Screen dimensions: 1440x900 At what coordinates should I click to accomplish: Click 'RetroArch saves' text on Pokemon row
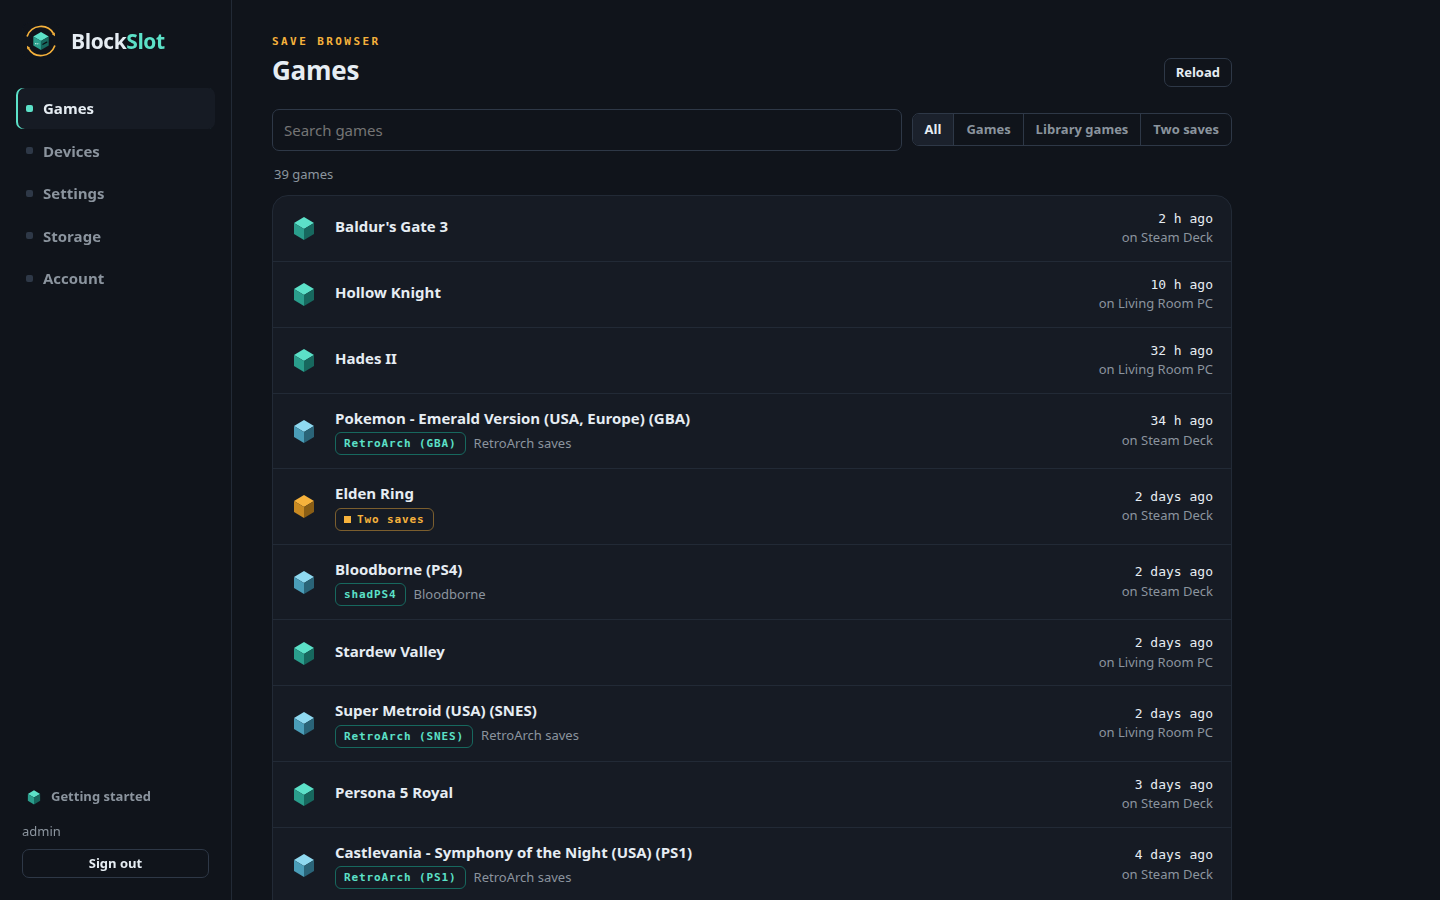522,444
